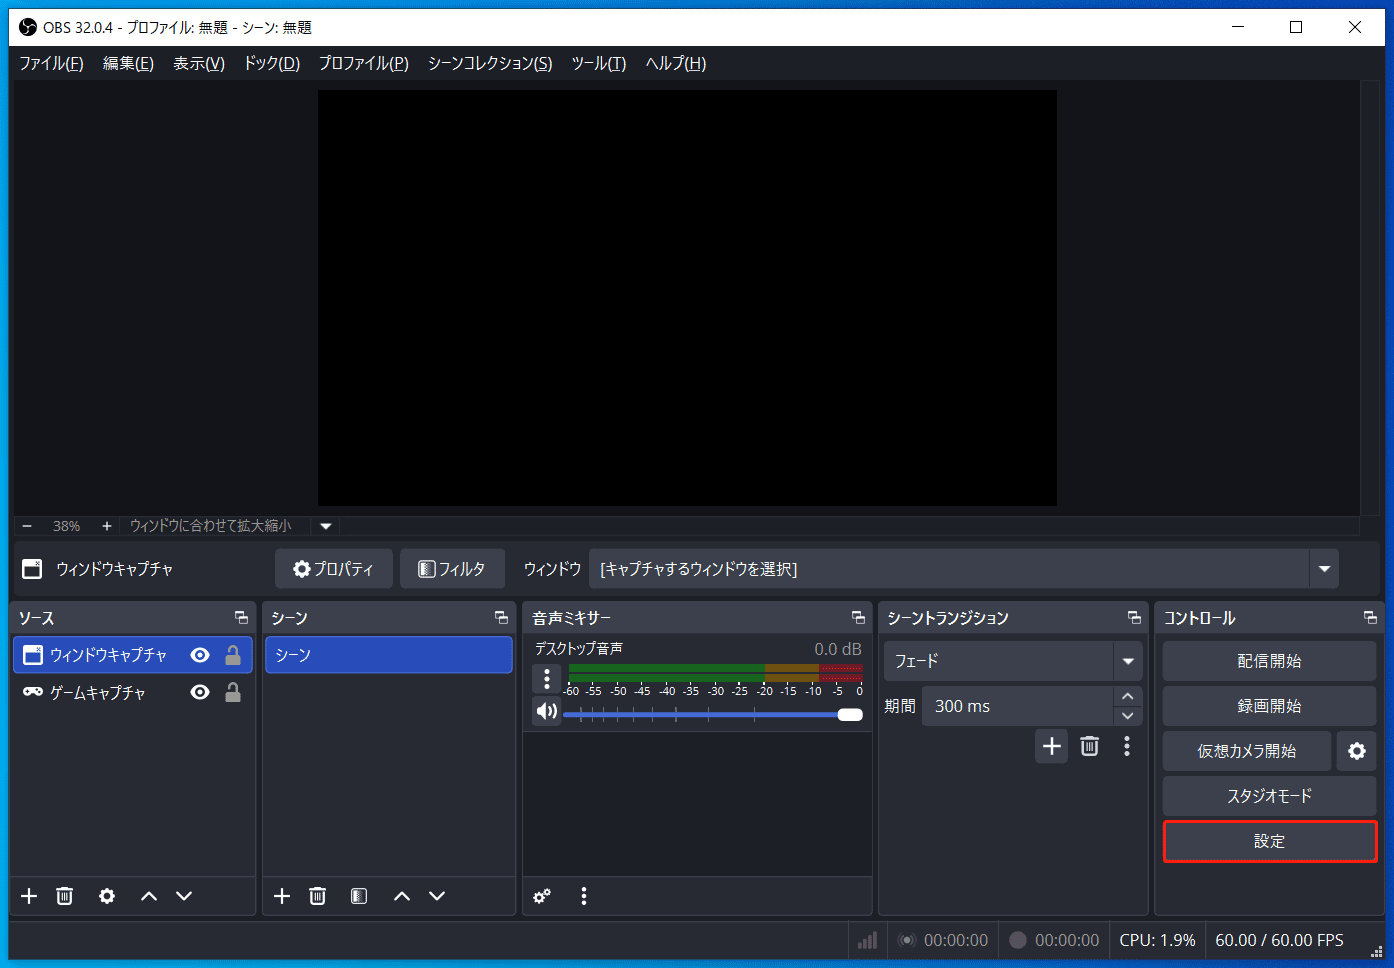Open デスクトップ音声 channel options three dots
Screen dimensions: 1394x968
[546, 679]
